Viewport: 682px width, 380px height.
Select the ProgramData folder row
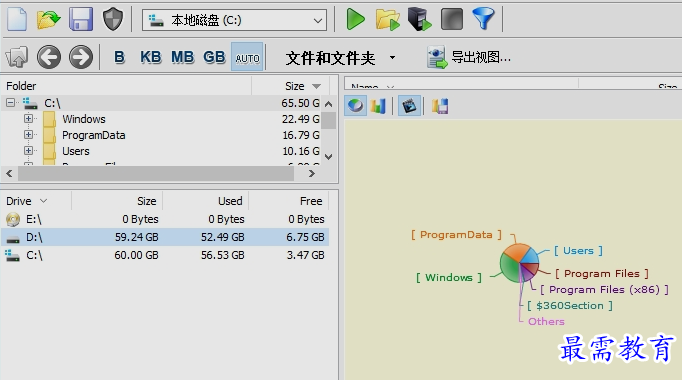coord(161,135)
